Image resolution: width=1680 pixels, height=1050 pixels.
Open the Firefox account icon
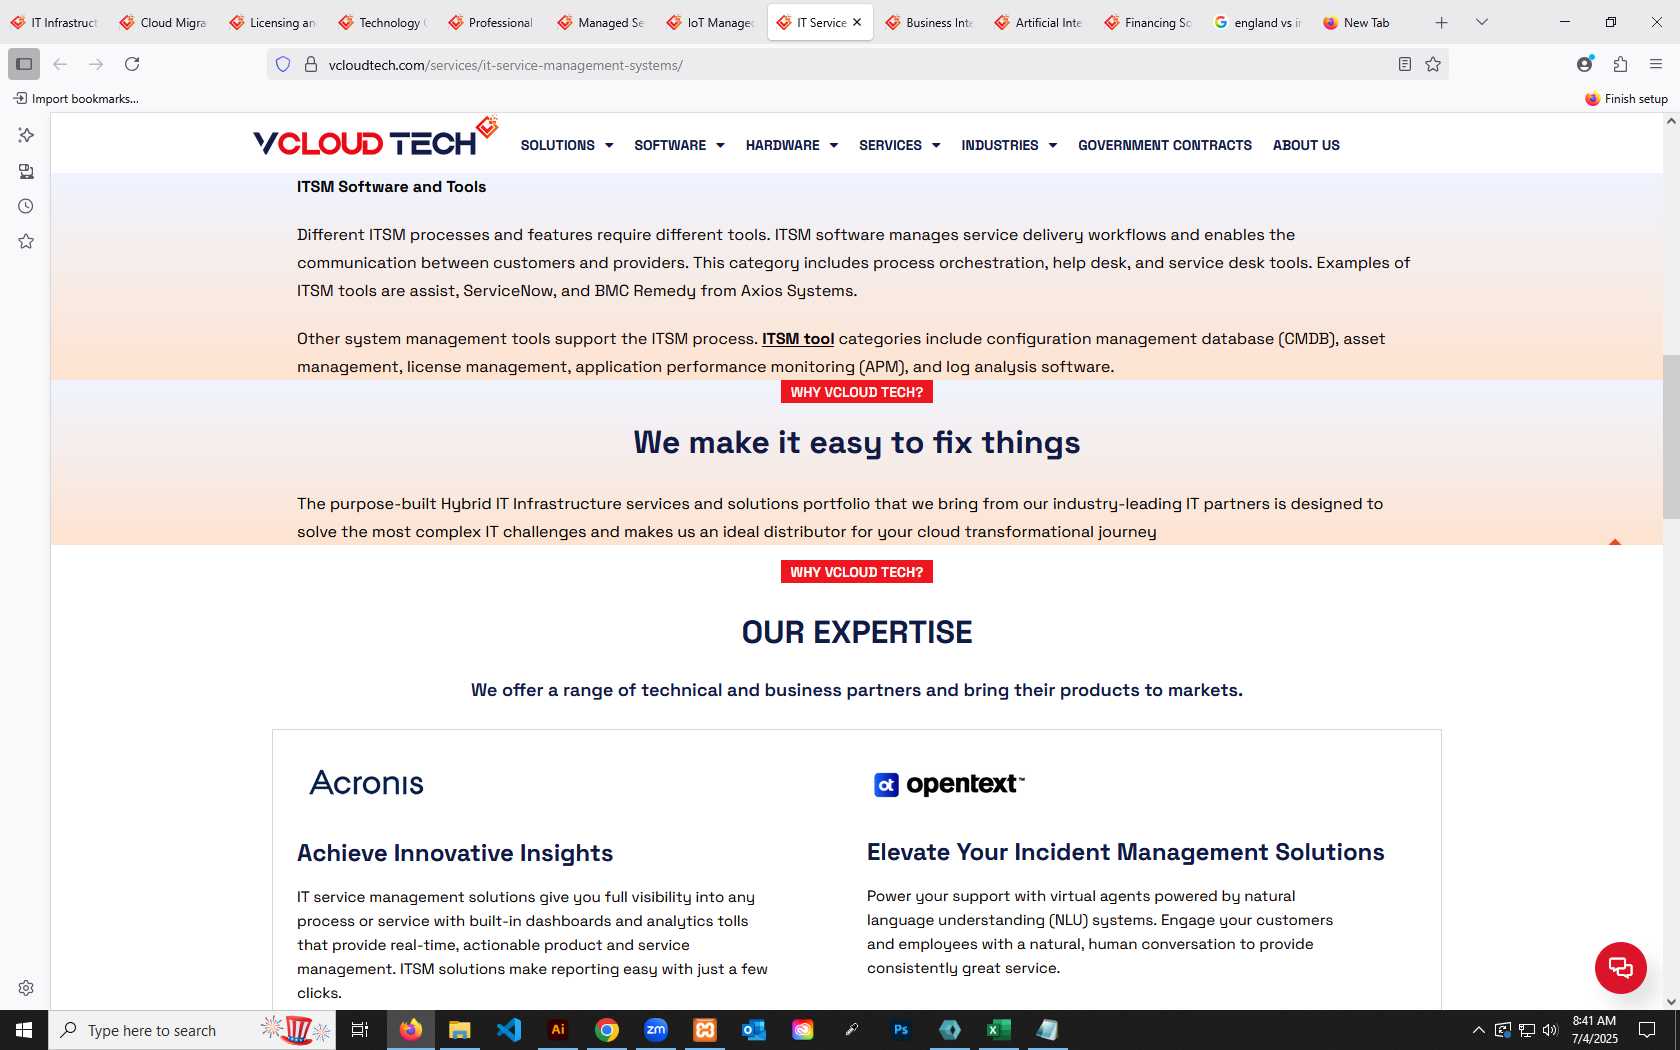tap(1585, 64)
